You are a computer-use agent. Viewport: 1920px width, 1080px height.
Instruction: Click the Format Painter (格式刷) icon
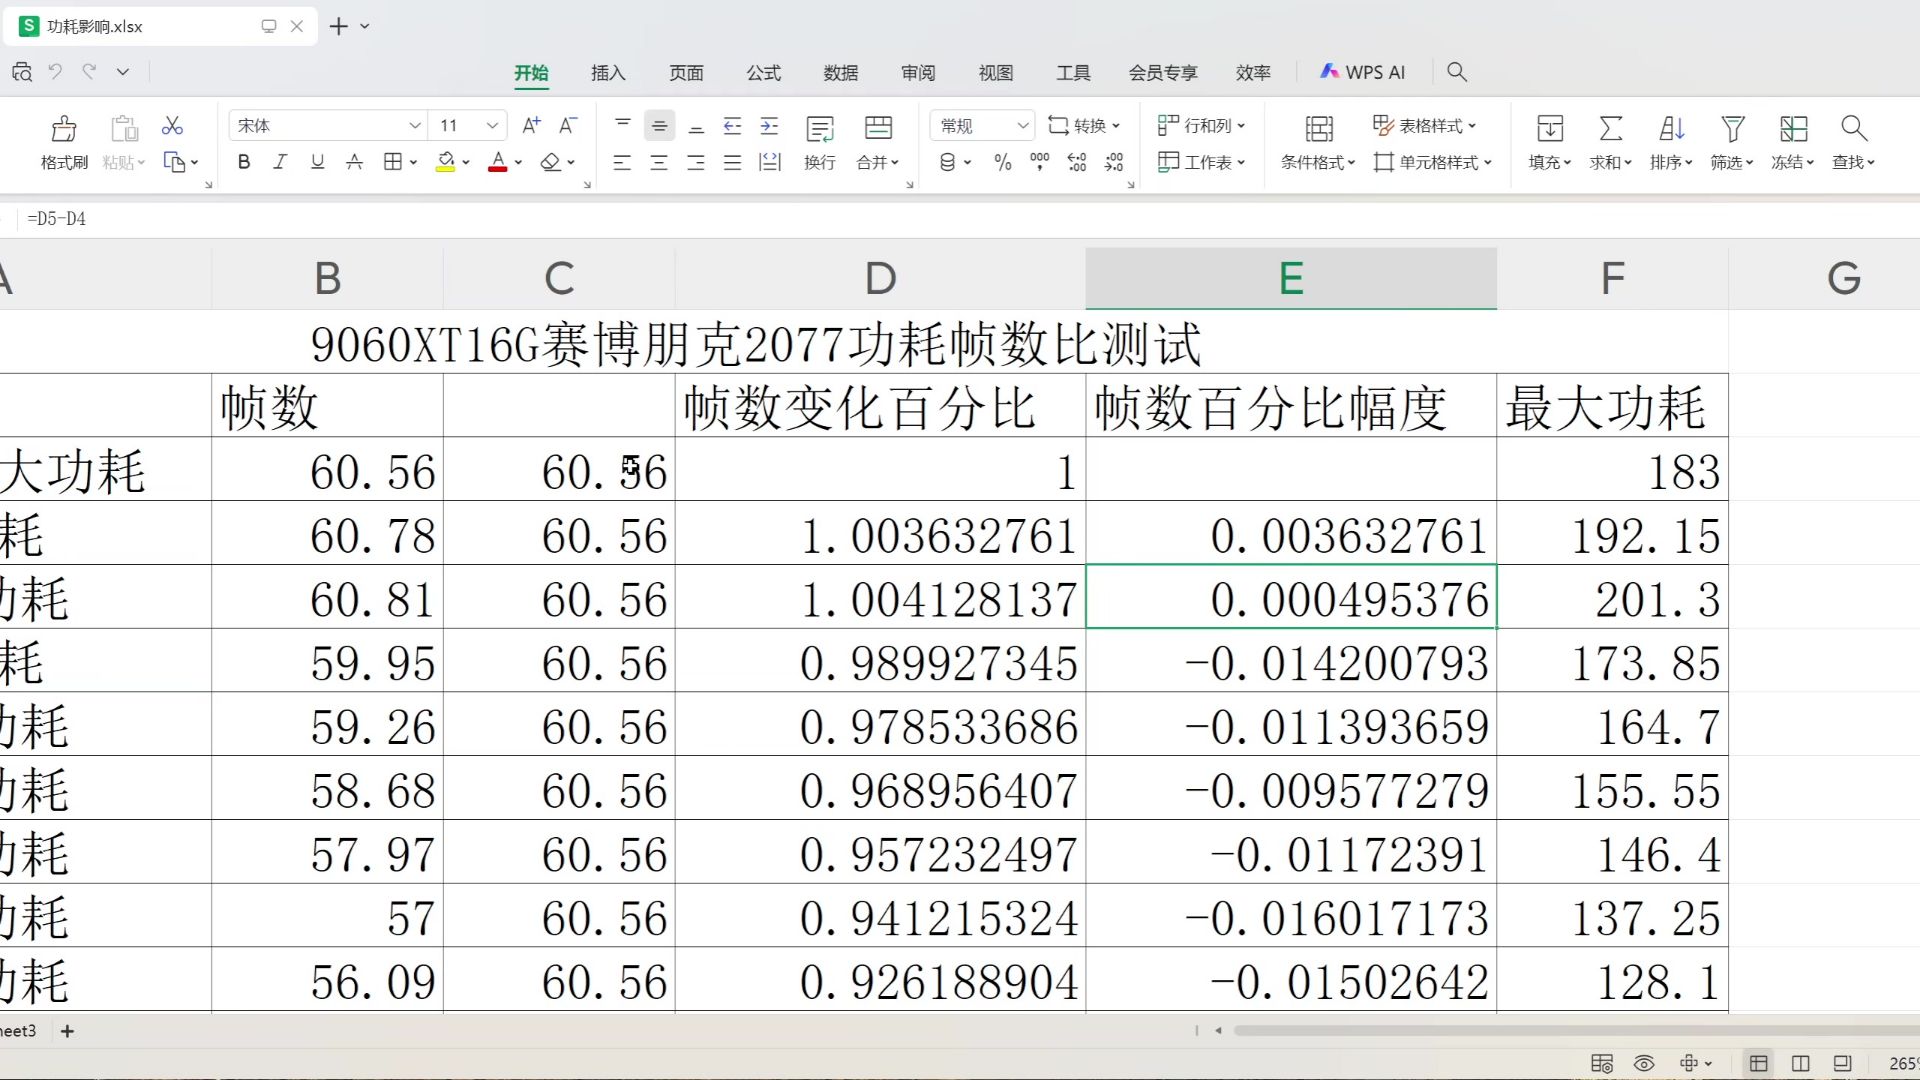click(x=64, y=128)
